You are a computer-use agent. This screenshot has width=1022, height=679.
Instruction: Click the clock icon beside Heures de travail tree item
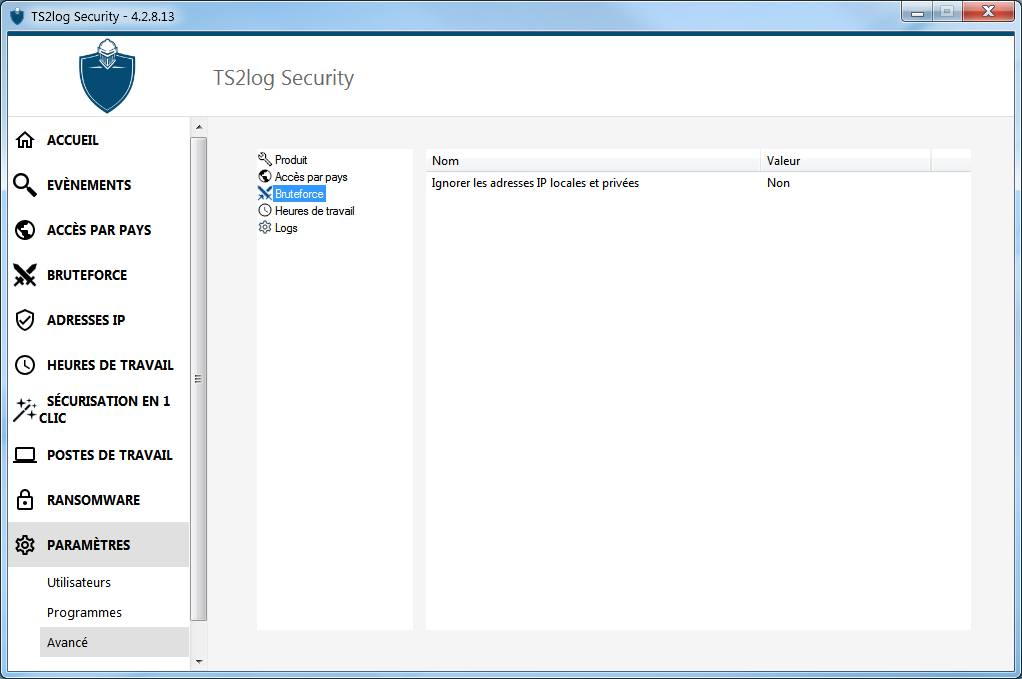(265, 210)
